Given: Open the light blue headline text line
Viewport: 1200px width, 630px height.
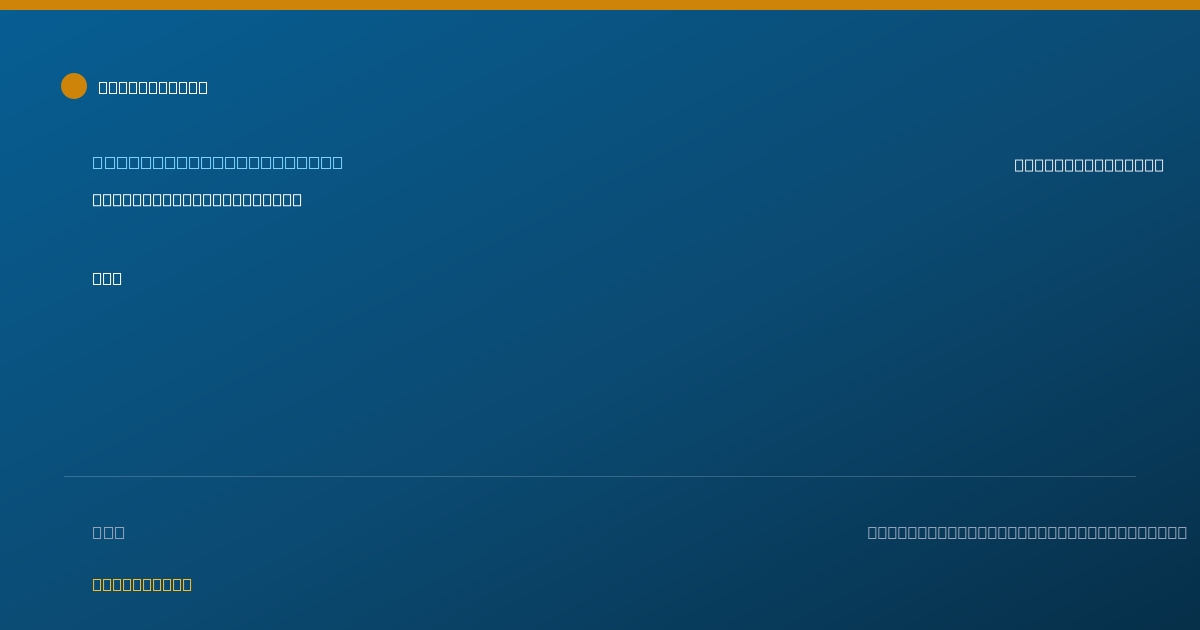Looking at the screenshot, I should (218, 162).
